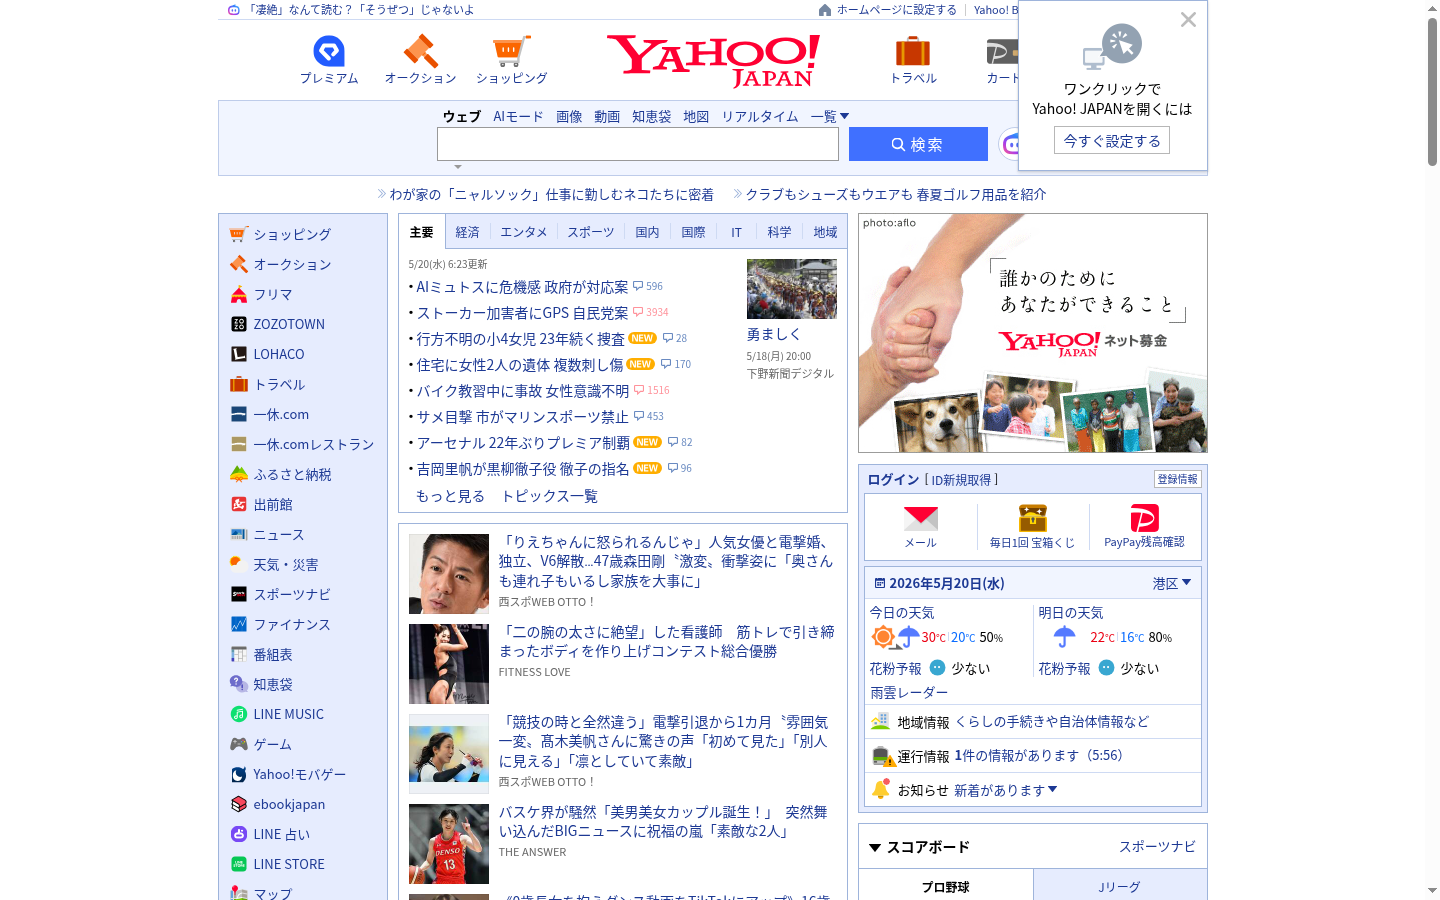Click the blue 検索 button

[x=918, y=144]
